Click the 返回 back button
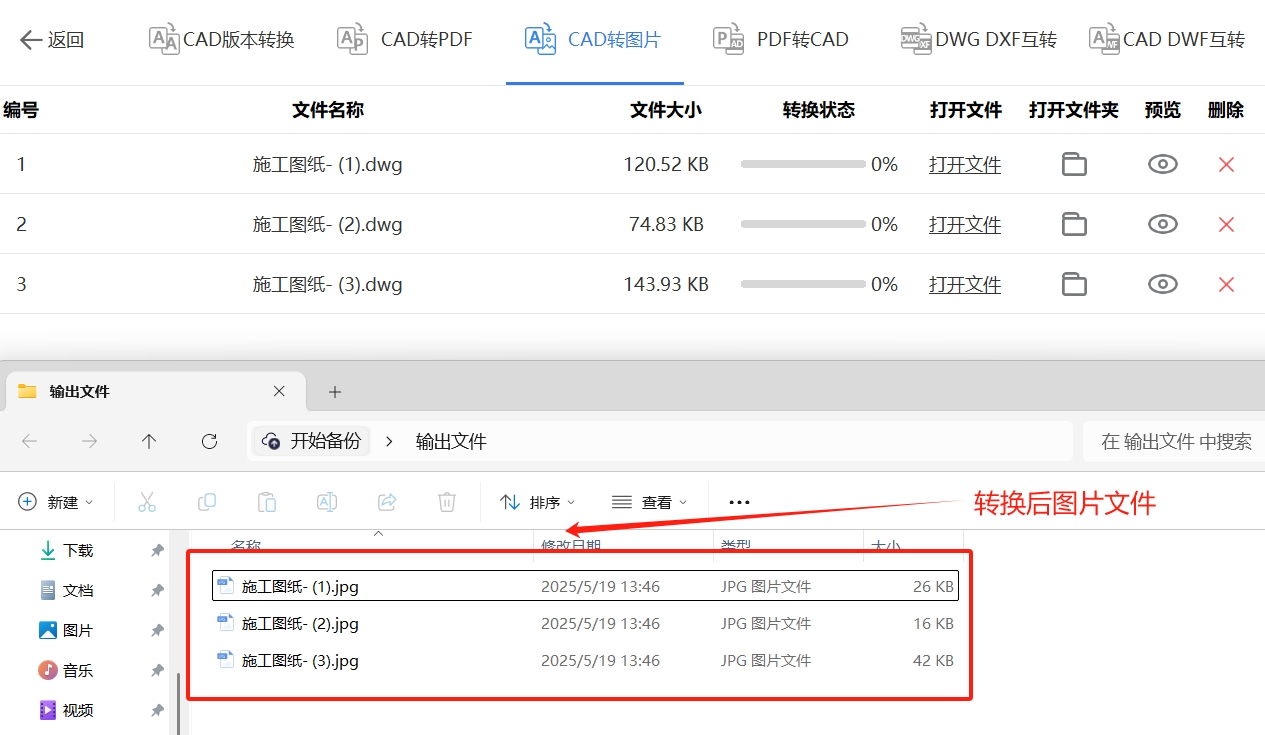 click(x=52, y=40)
